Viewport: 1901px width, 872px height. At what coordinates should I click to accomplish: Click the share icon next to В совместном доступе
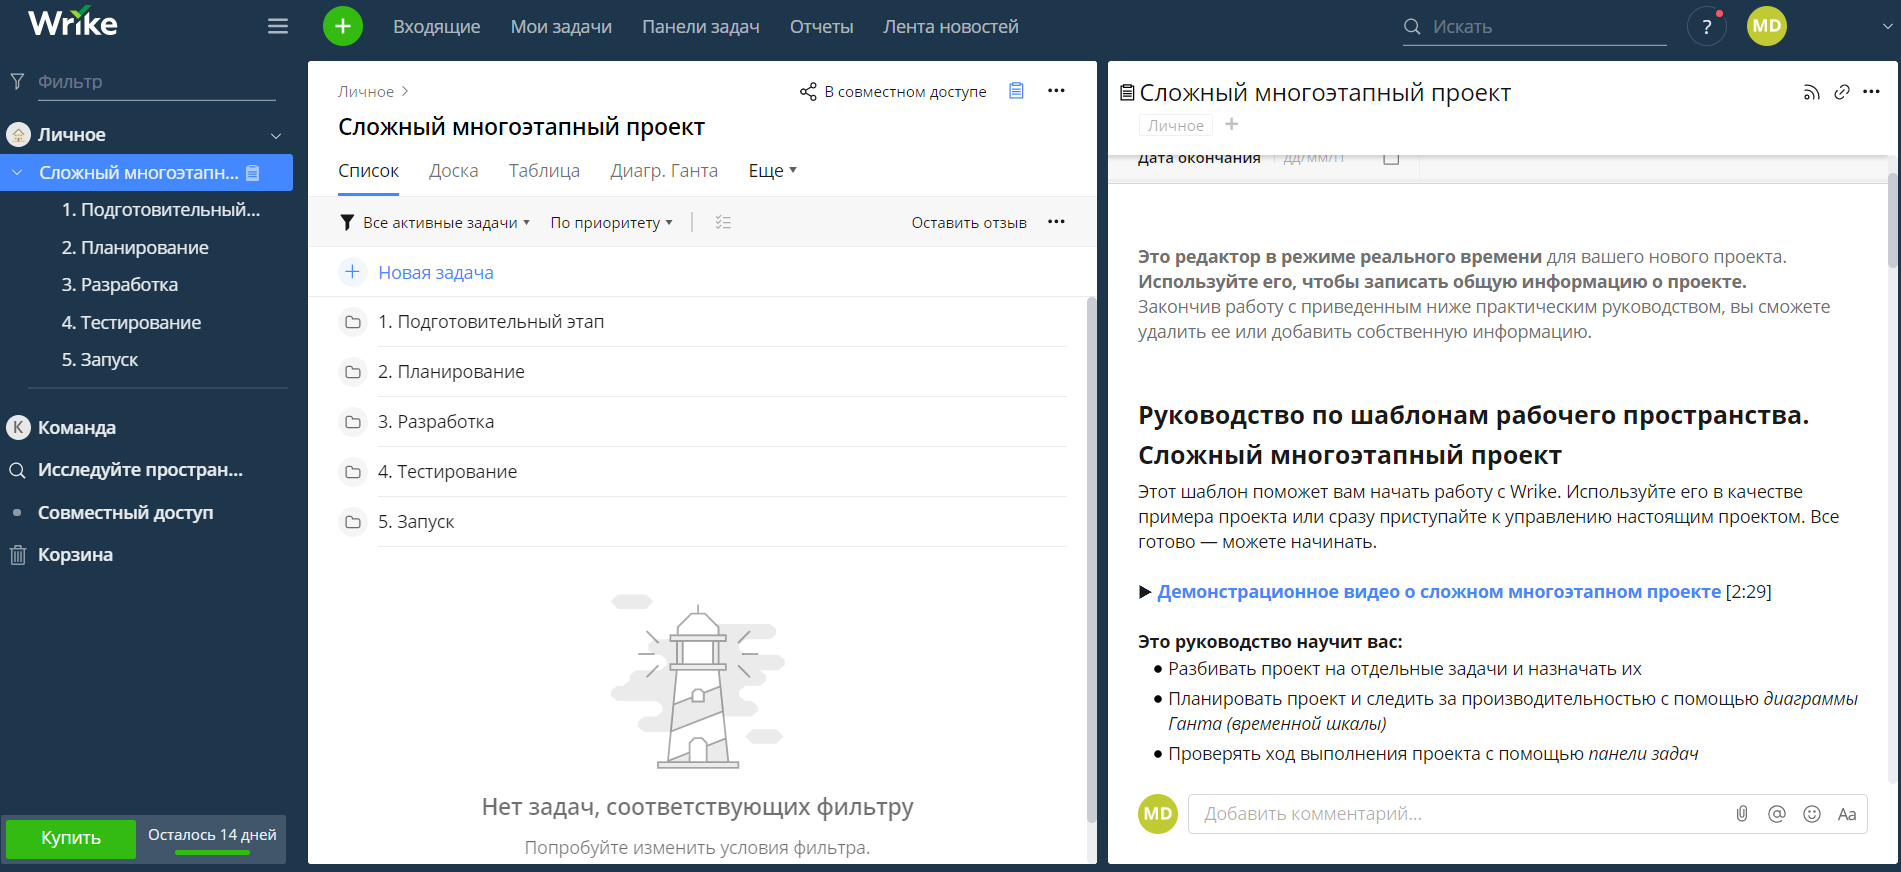(808, 92)
